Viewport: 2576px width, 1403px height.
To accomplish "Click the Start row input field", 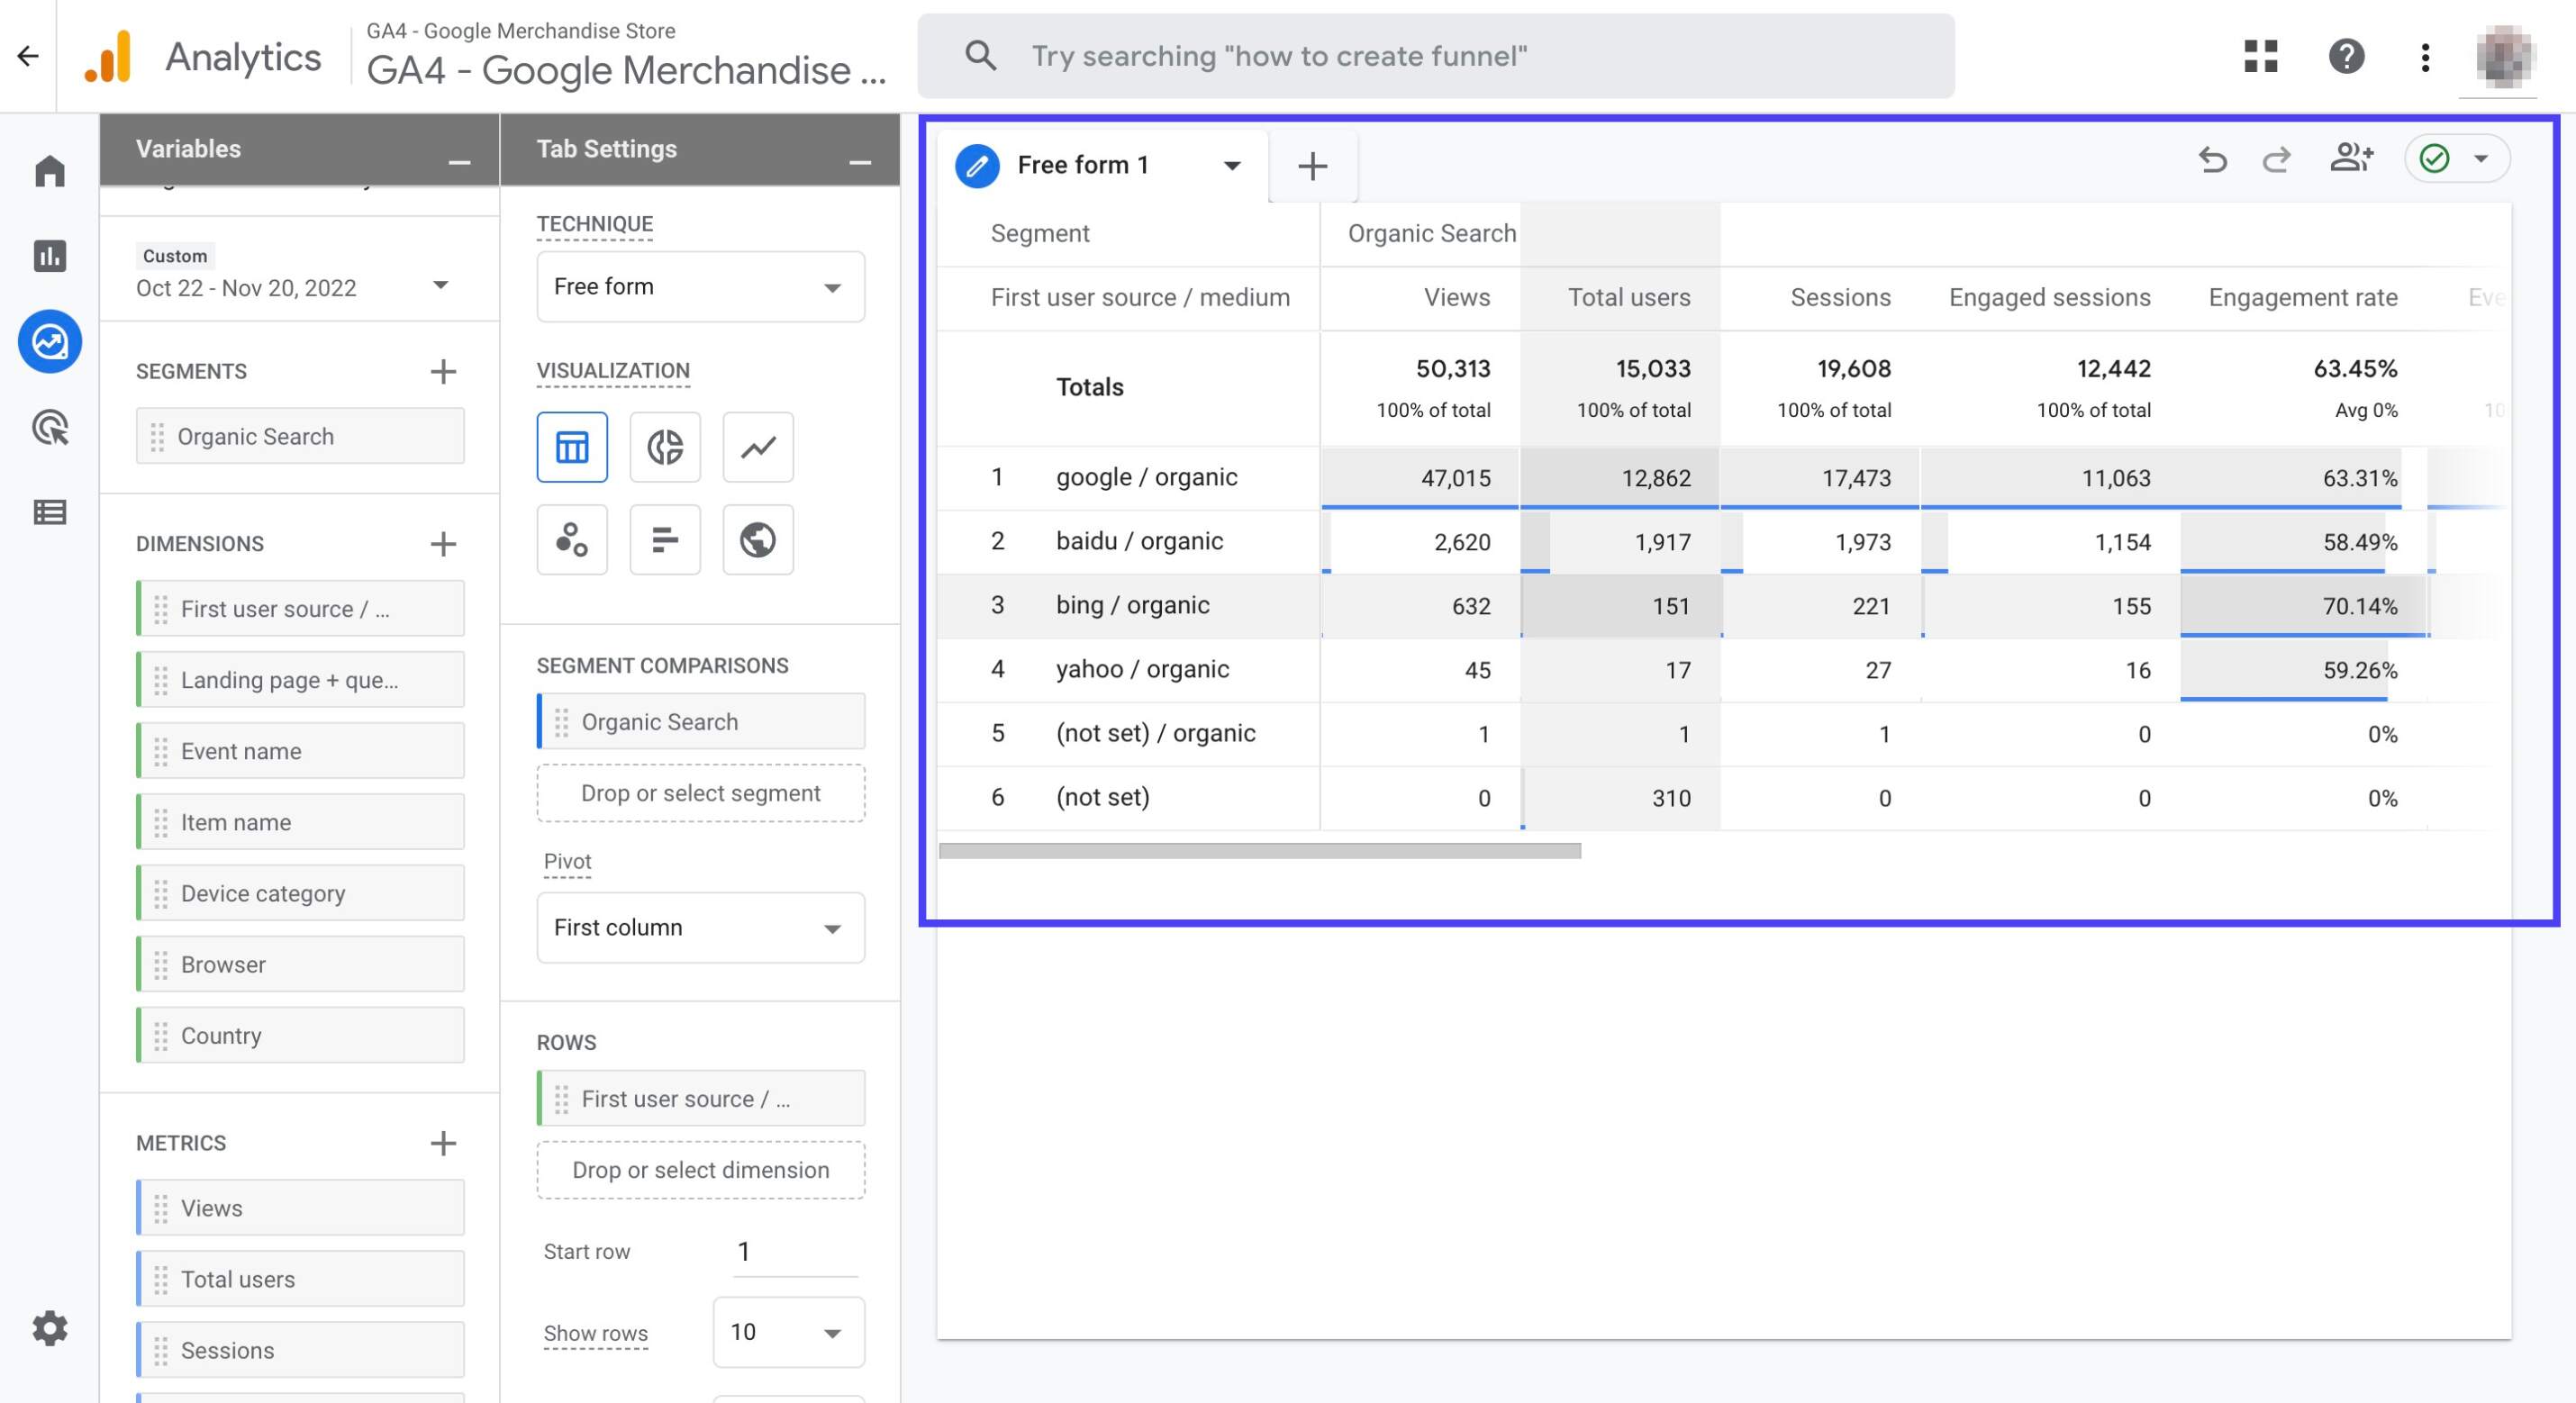I will click(x=795, y=1251).
